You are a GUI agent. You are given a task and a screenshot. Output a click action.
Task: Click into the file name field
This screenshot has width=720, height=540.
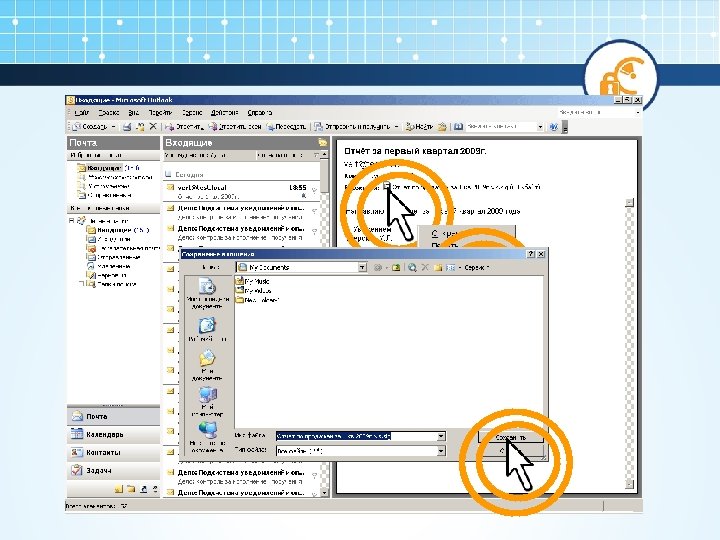click(x=356, y=436)
